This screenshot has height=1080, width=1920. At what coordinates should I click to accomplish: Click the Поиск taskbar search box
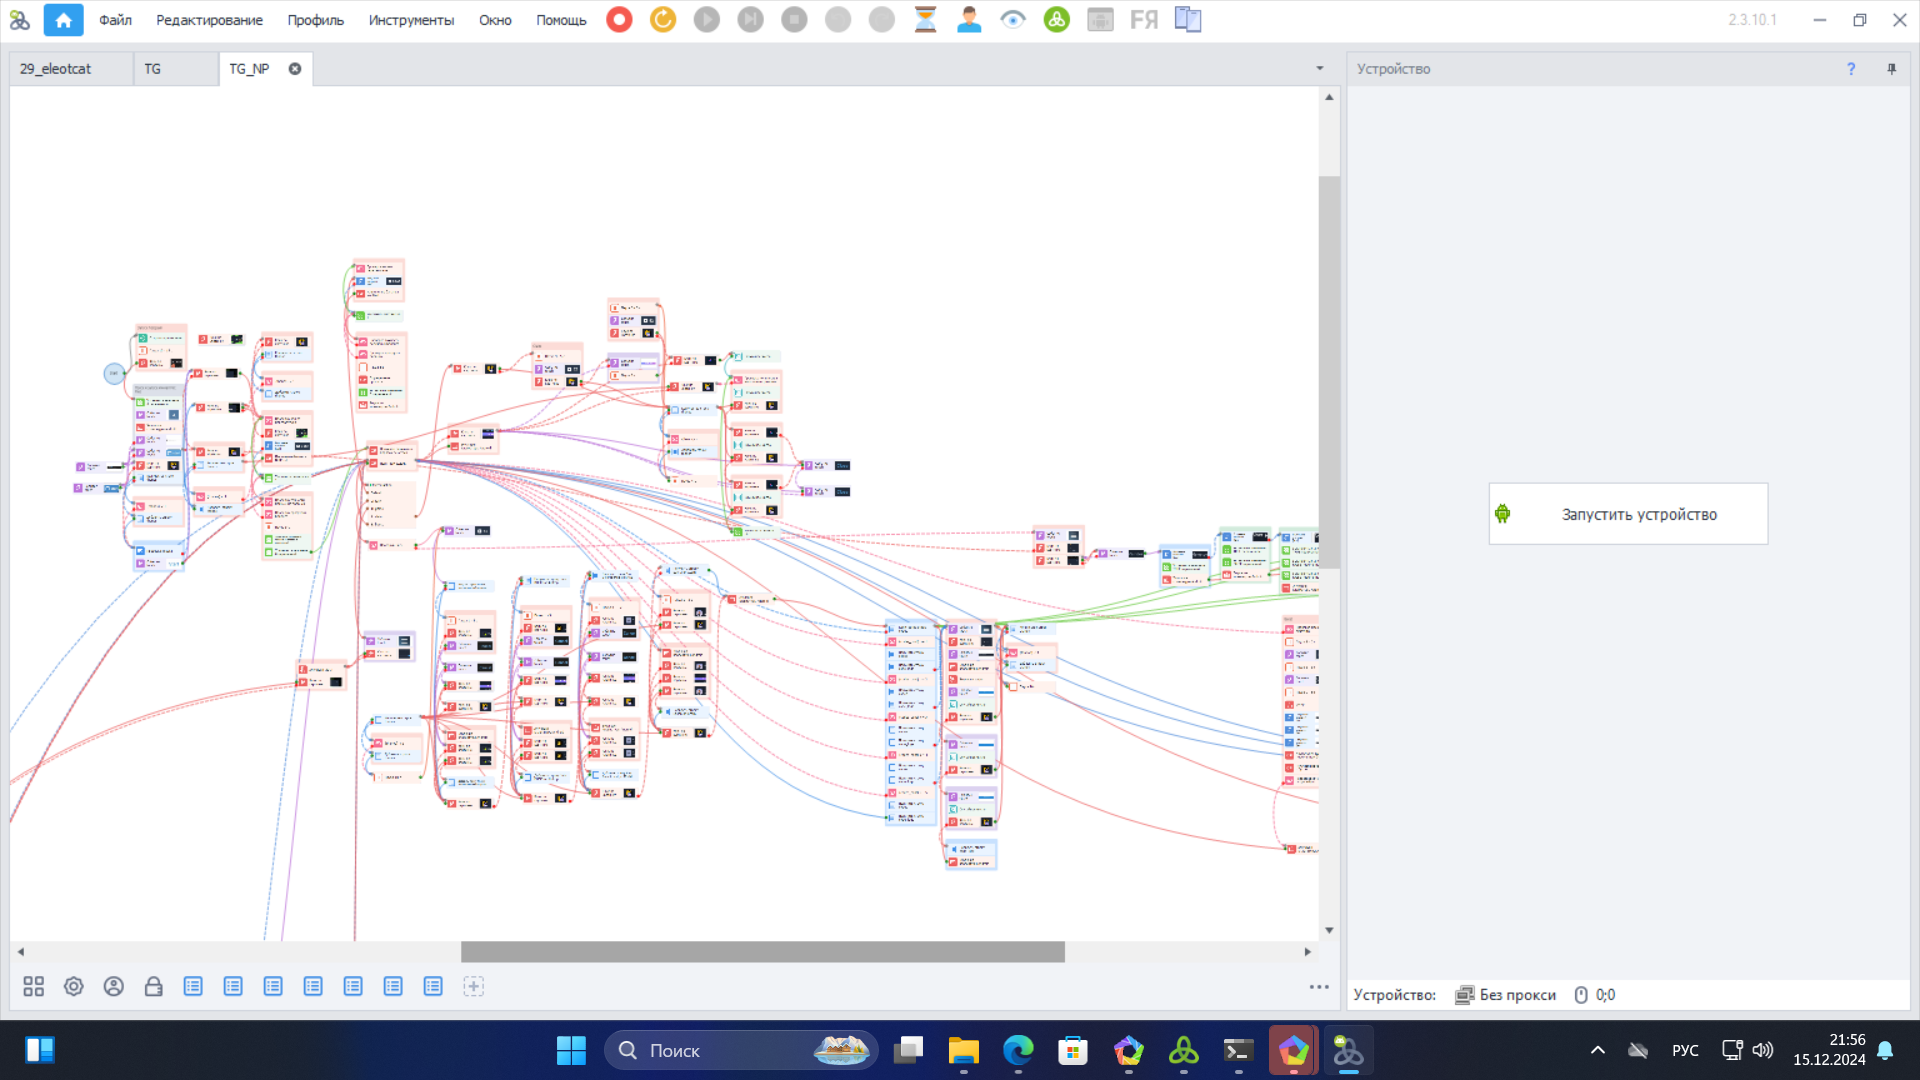click(741, 1051)
